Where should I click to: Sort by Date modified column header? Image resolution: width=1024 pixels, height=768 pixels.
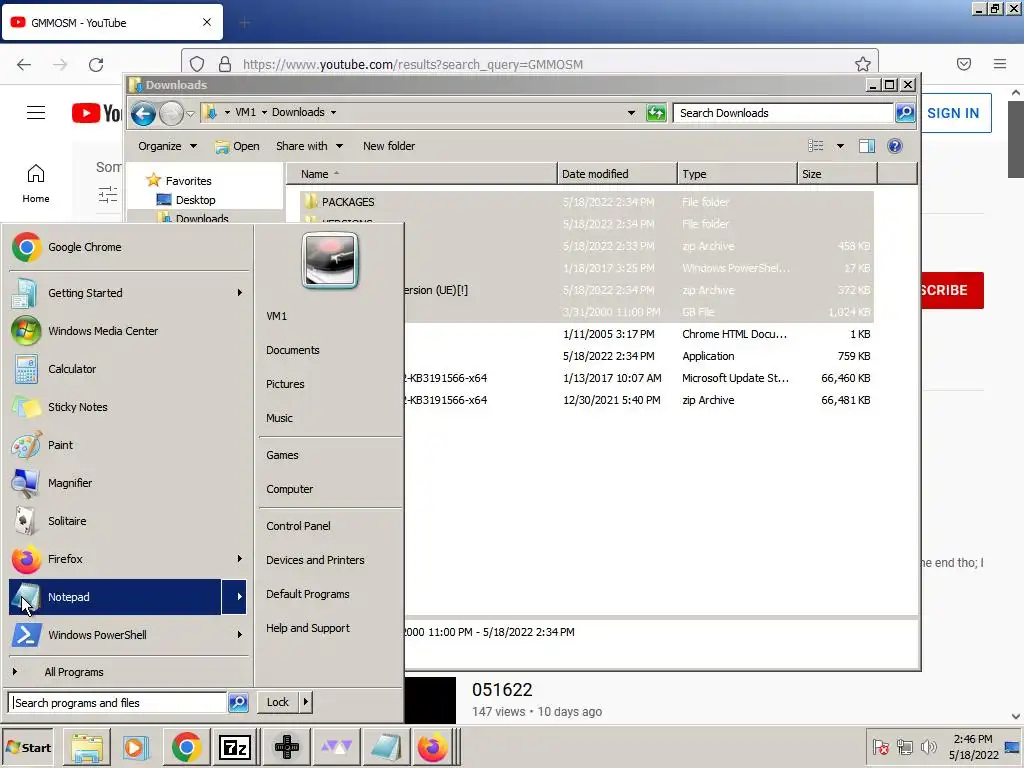(617, 174)
